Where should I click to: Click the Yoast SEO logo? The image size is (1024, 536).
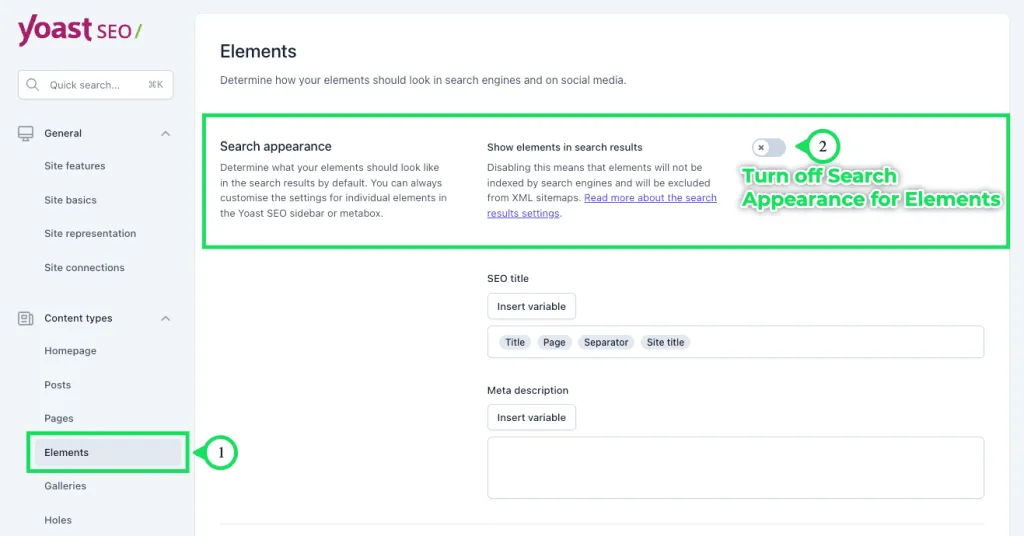[80, 30]
